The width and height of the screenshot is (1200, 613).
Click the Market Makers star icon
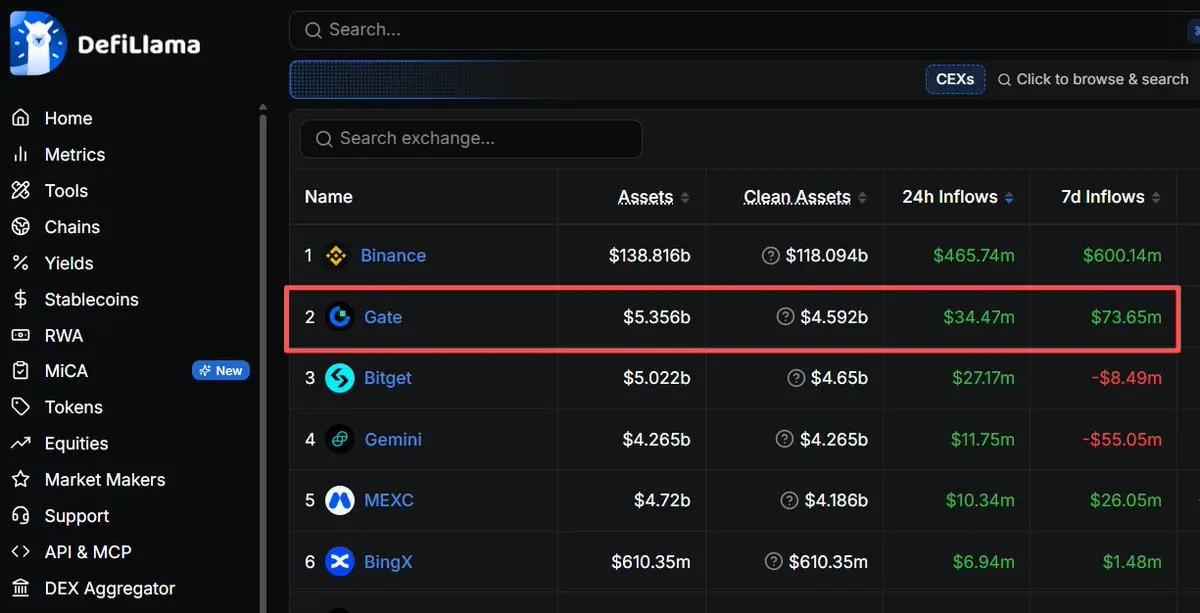20,480
